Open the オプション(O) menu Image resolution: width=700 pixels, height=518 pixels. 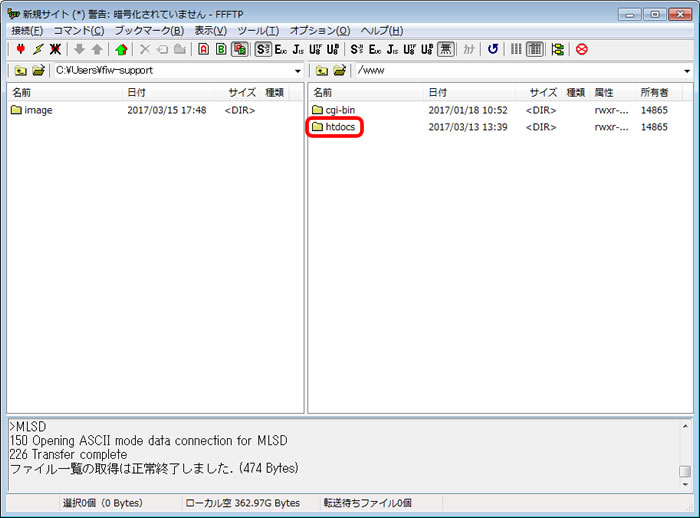tap(319, 31)
